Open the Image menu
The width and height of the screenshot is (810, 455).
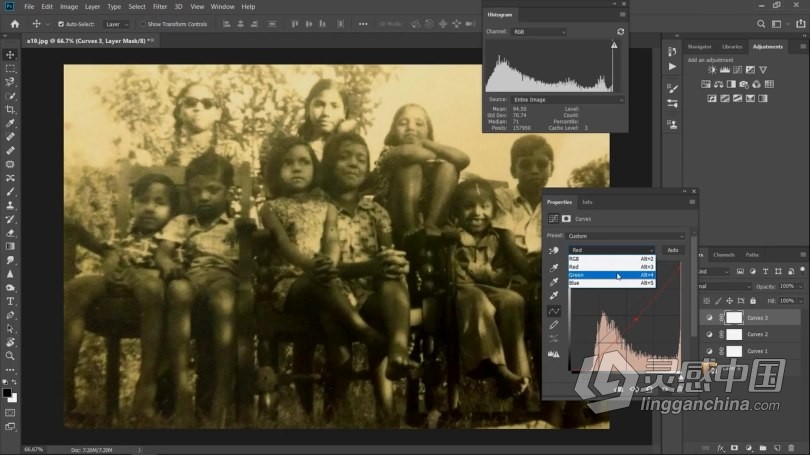coord(69,7)
